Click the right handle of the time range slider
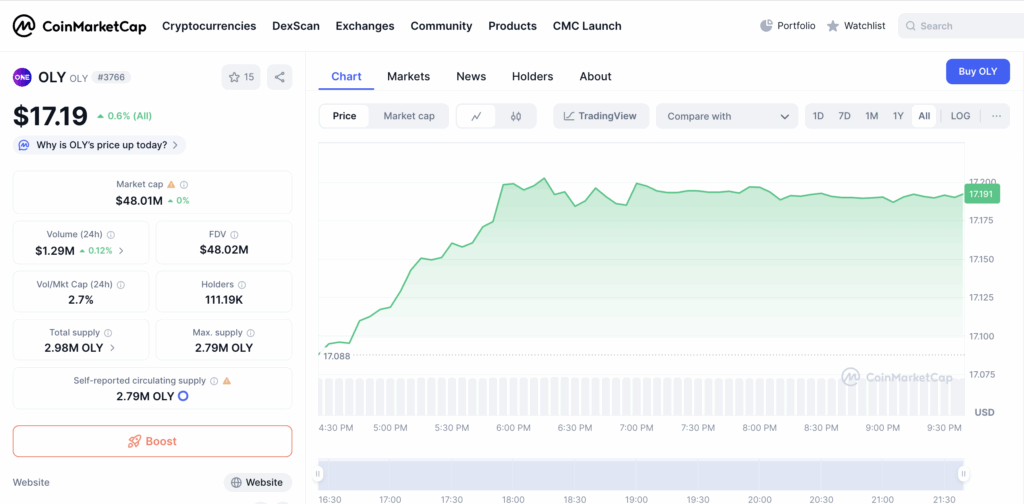This screenshot has height=504, width=1024. coord(963,474)
